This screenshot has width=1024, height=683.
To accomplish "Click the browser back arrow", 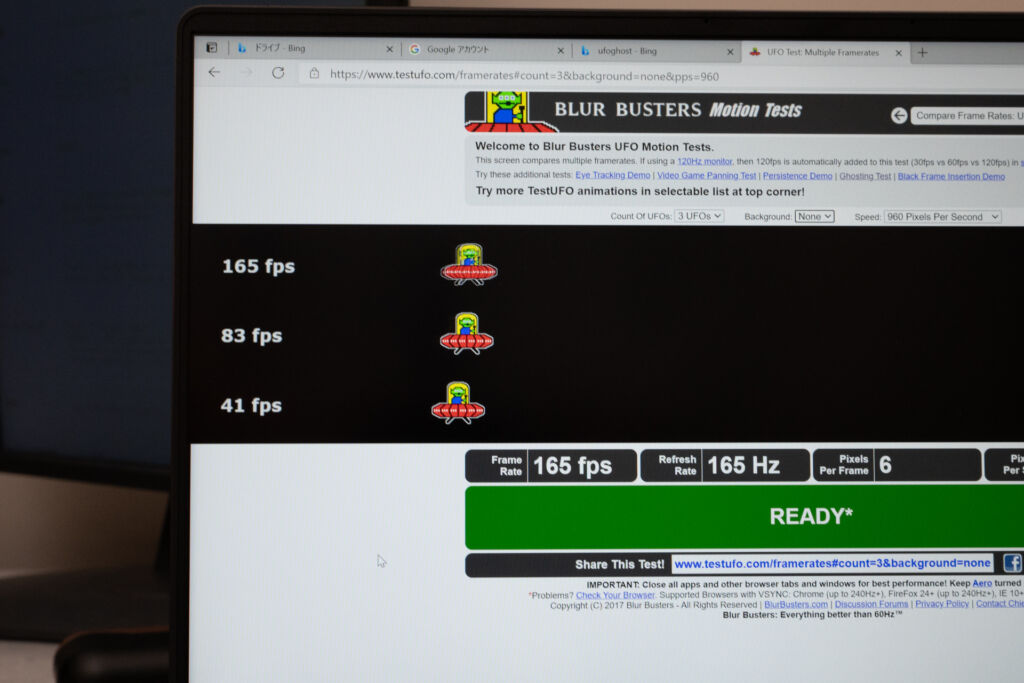I will pos(214,72).
